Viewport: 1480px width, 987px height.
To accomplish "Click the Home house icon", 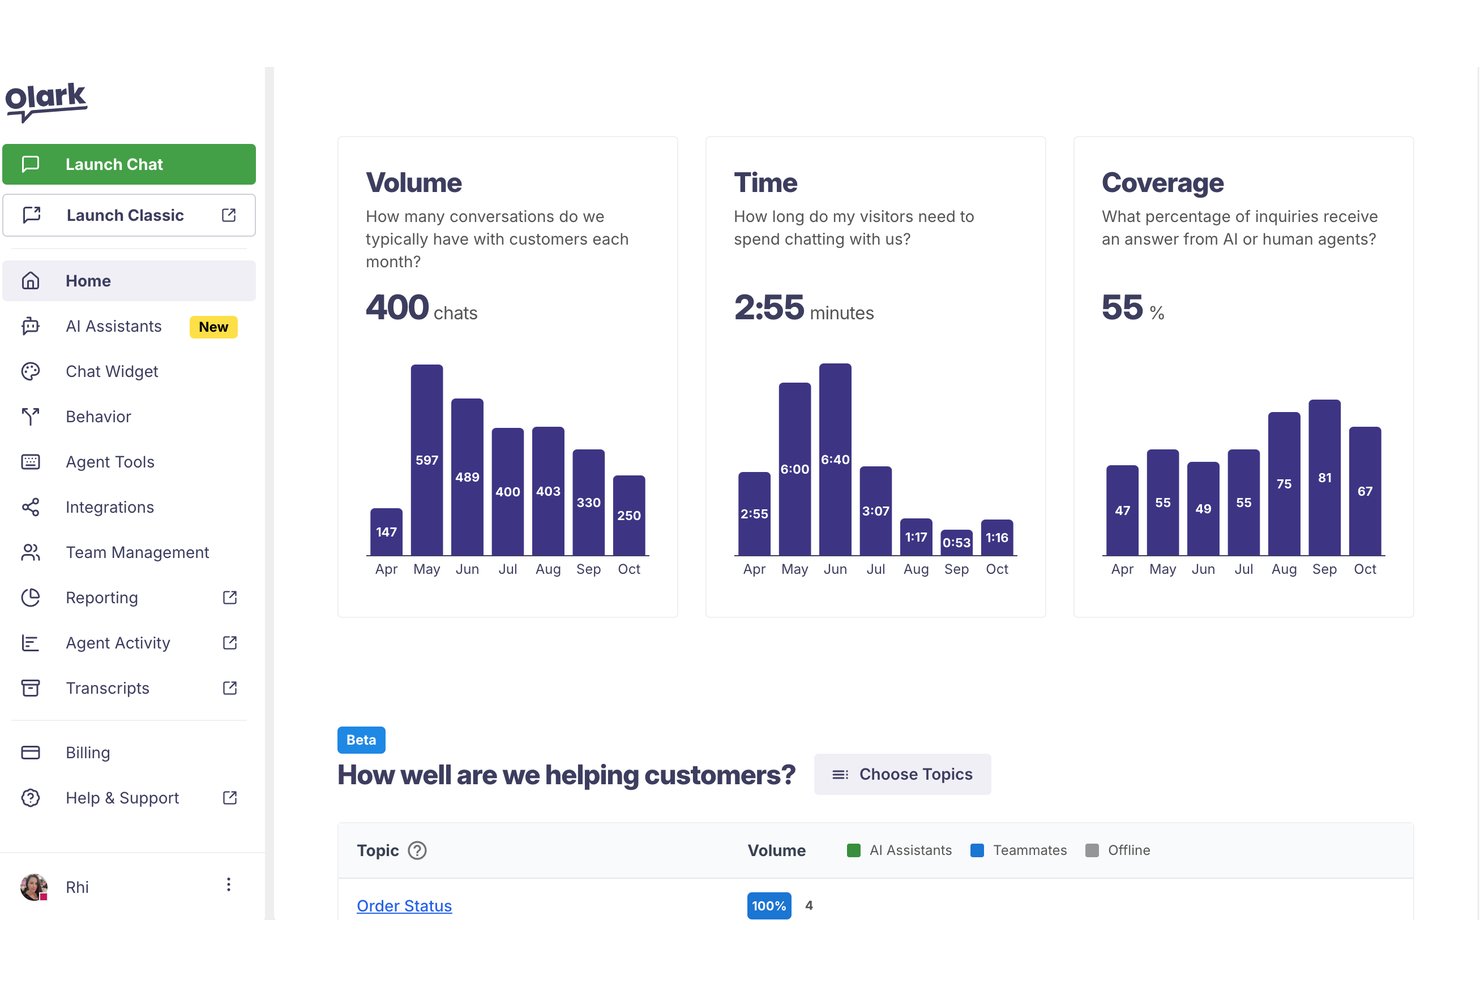I will tap(31, 281).
